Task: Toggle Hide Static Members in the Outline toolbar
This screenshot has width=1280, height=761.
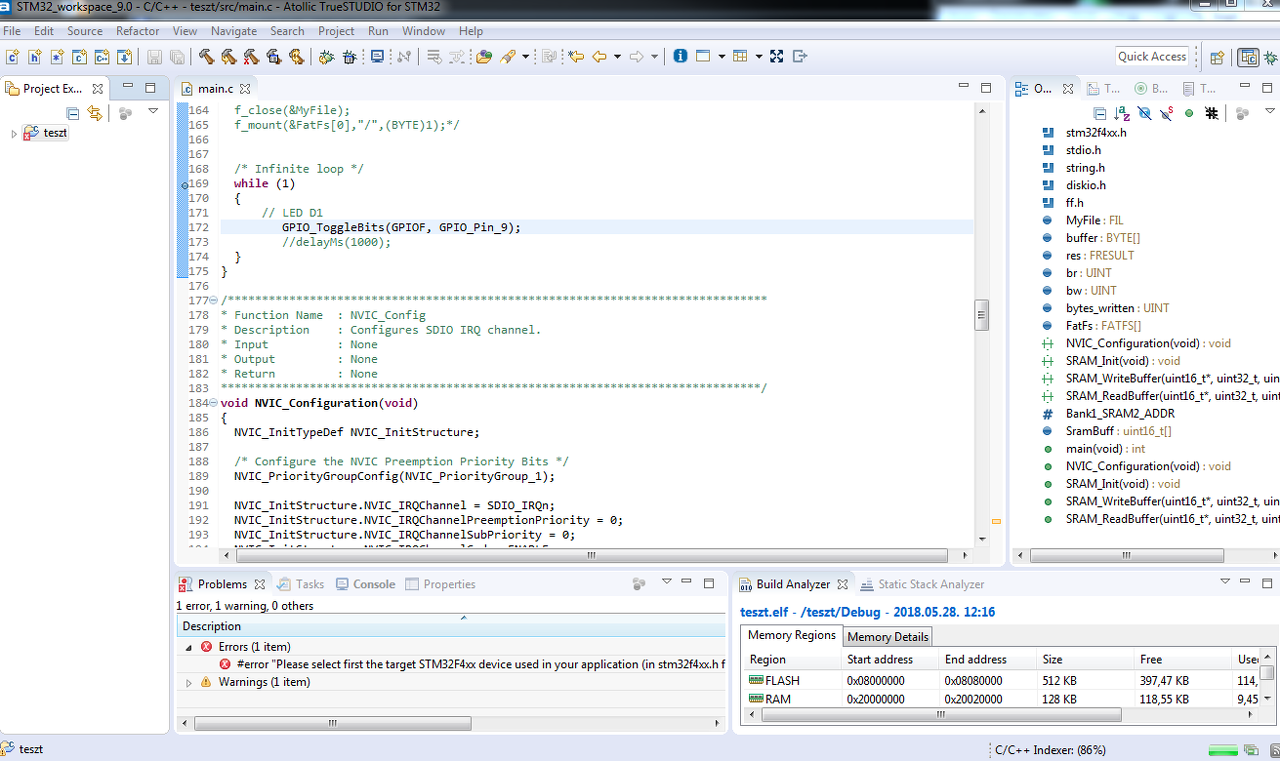Action: (x=1166, y=113)
